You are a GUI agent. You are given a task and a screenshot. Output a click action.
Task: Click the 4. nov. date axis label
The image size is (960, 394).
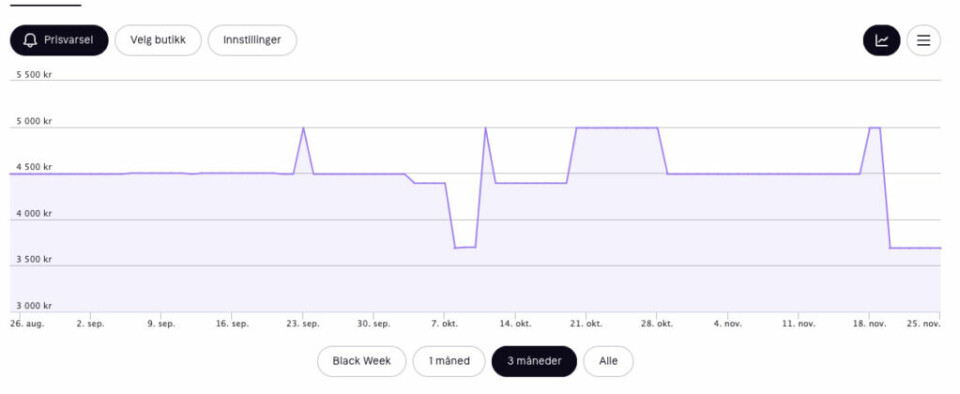pos(727,324)
